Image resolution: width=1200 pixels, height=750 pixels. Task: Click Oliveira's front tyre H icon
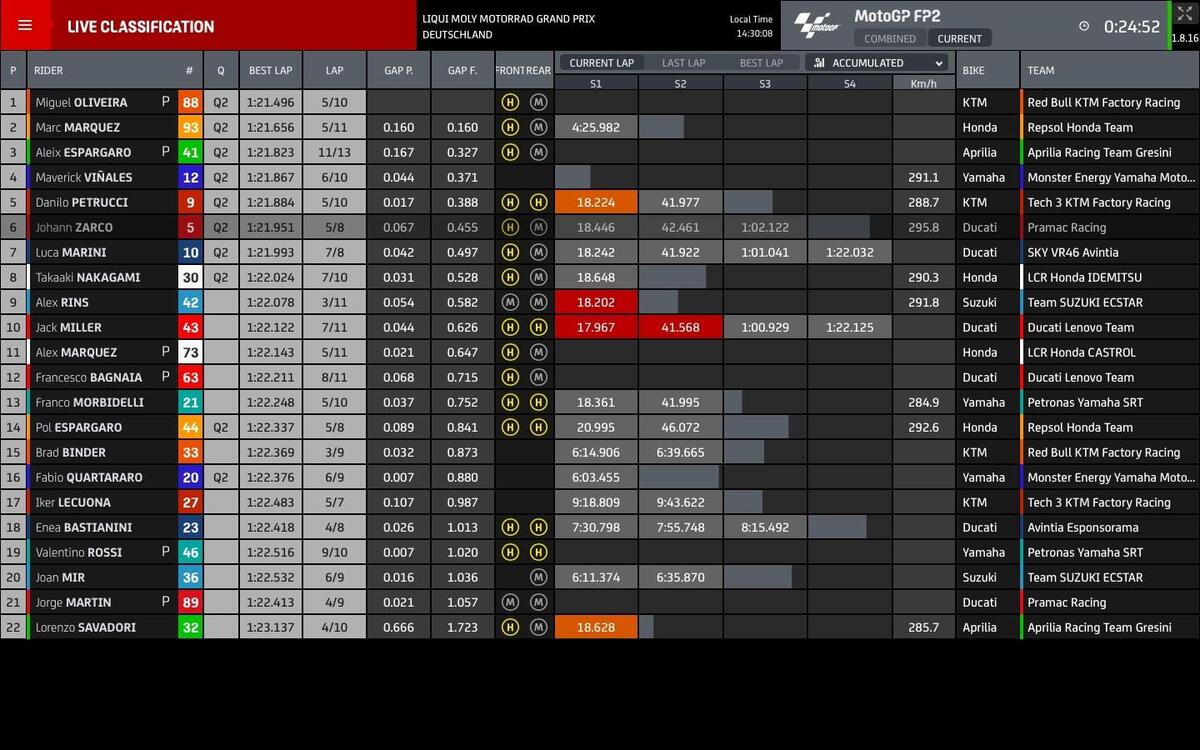pos(510,102)
